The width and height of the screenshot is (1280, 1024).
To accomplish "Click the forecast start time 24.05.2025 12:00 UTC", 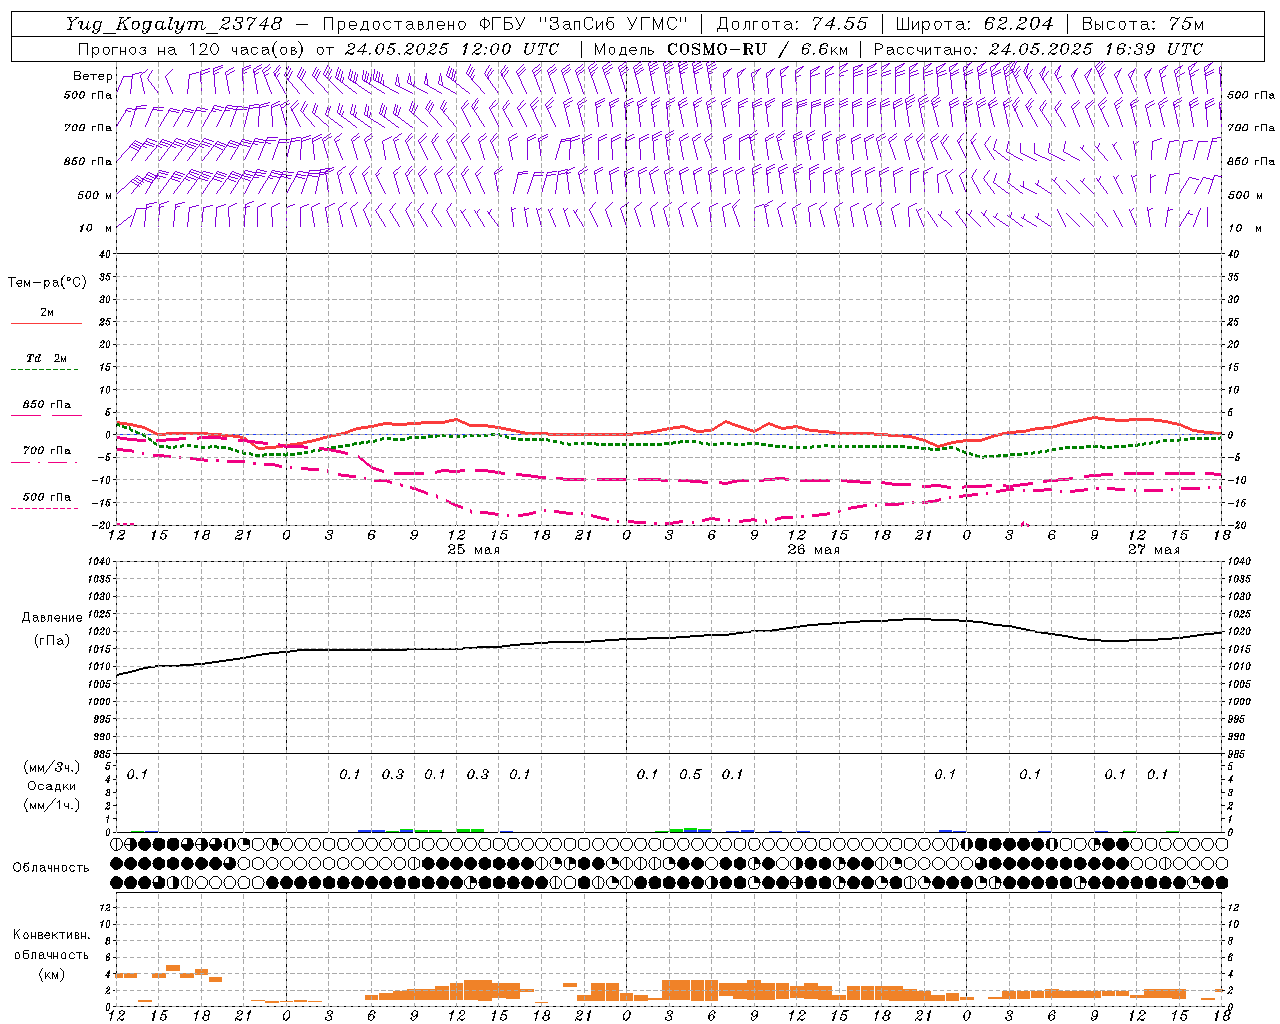I will (x=452, y=49).
